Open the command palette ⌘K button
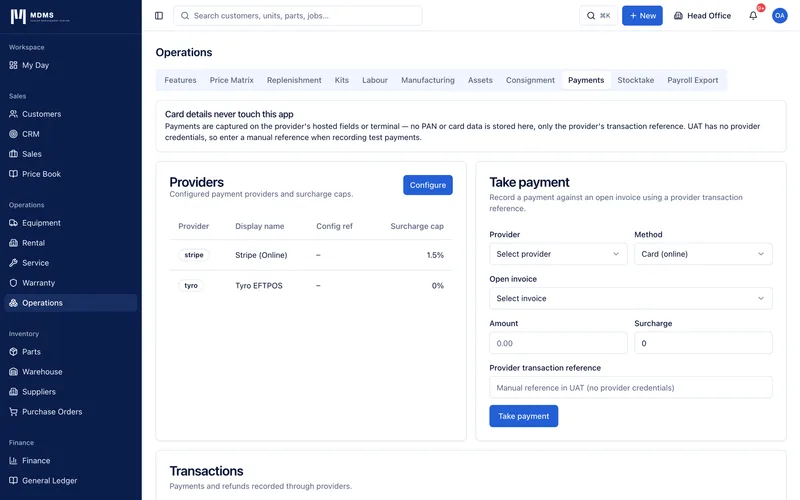 point(598,16)
